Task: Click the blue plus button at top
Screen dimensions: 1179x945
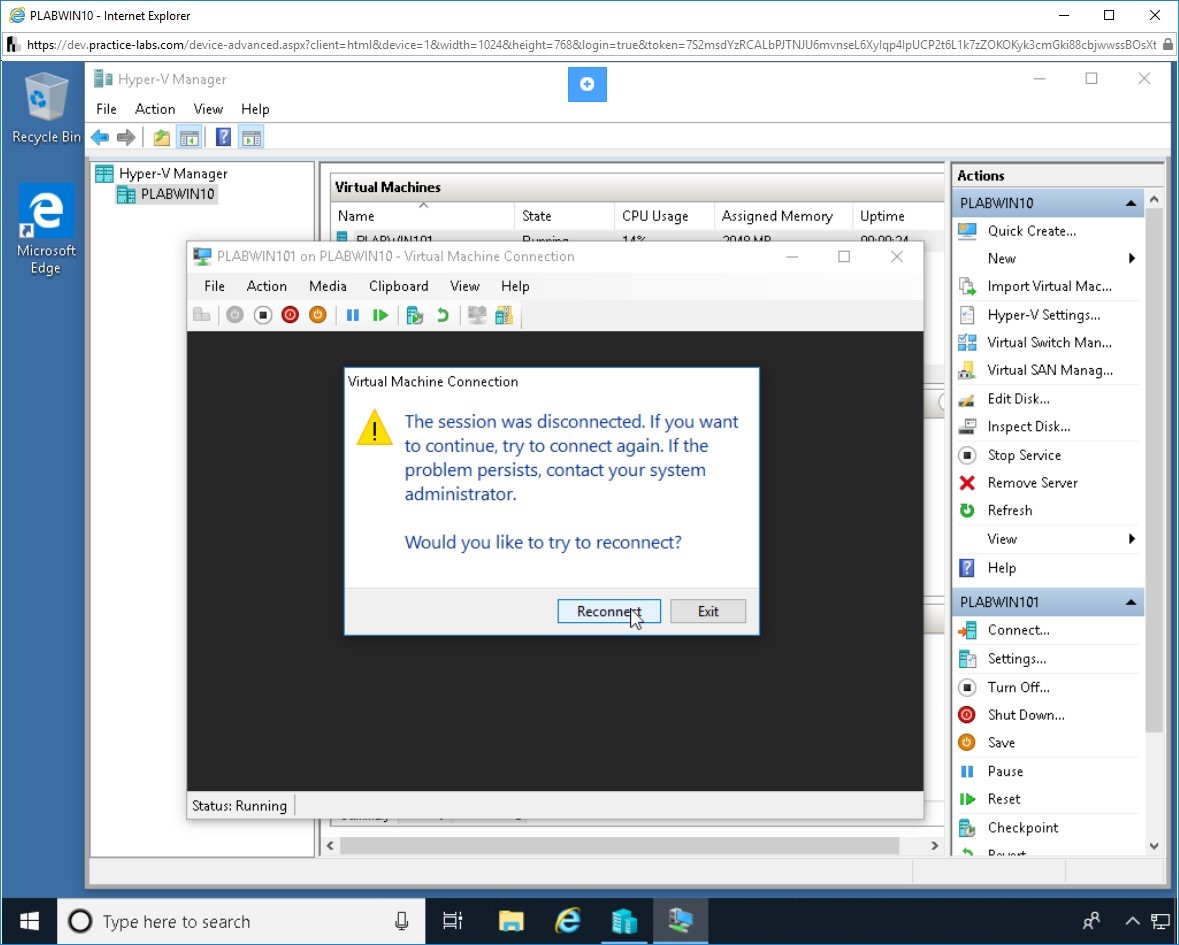Action: [x=587, y=84]
